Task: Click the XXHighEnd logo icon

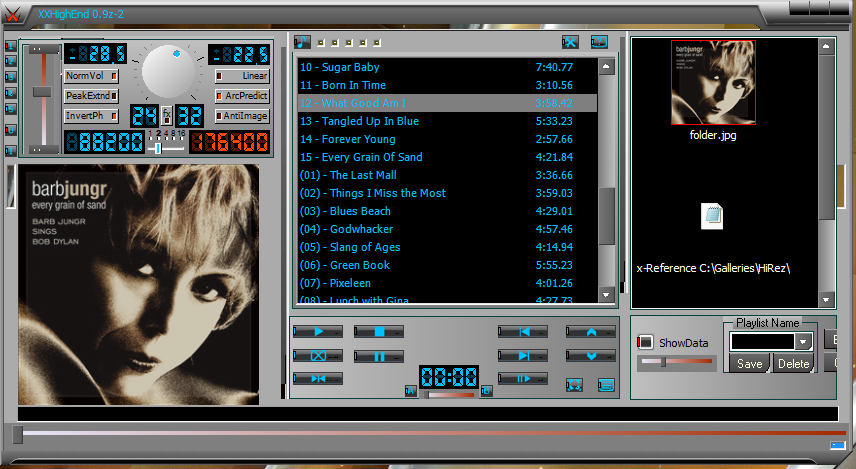Action: (x=12, y=15)
